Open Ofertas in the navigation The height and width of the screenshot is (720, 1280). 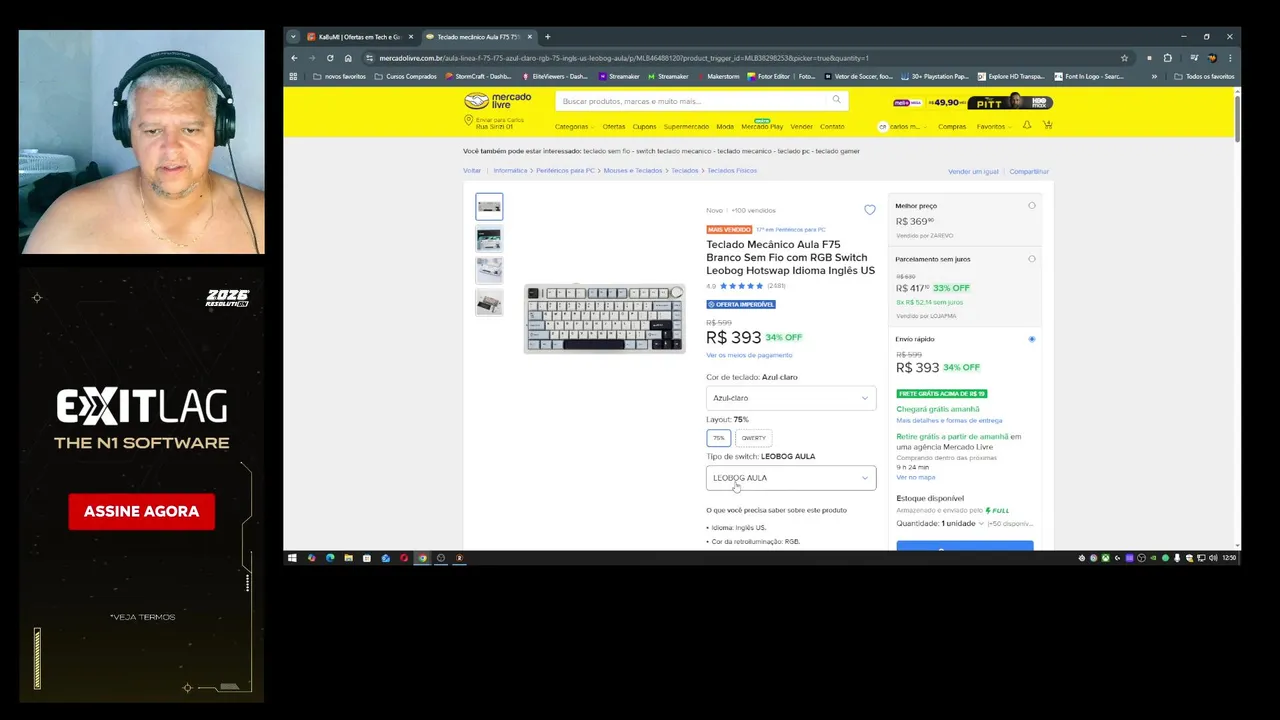coord(614,127)
